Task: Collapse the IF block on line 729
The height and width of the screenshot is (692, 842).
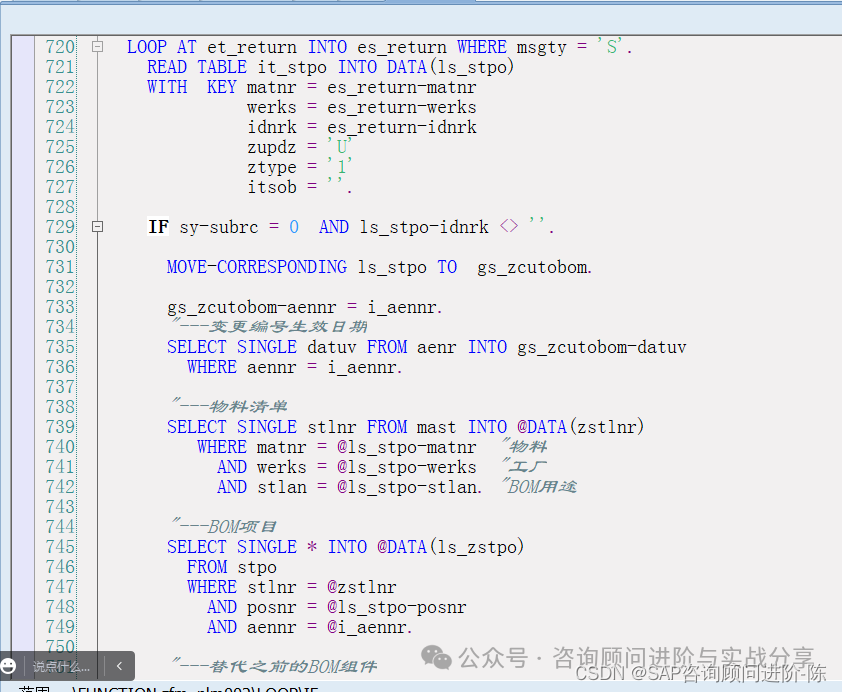Action: coord(97,227)
